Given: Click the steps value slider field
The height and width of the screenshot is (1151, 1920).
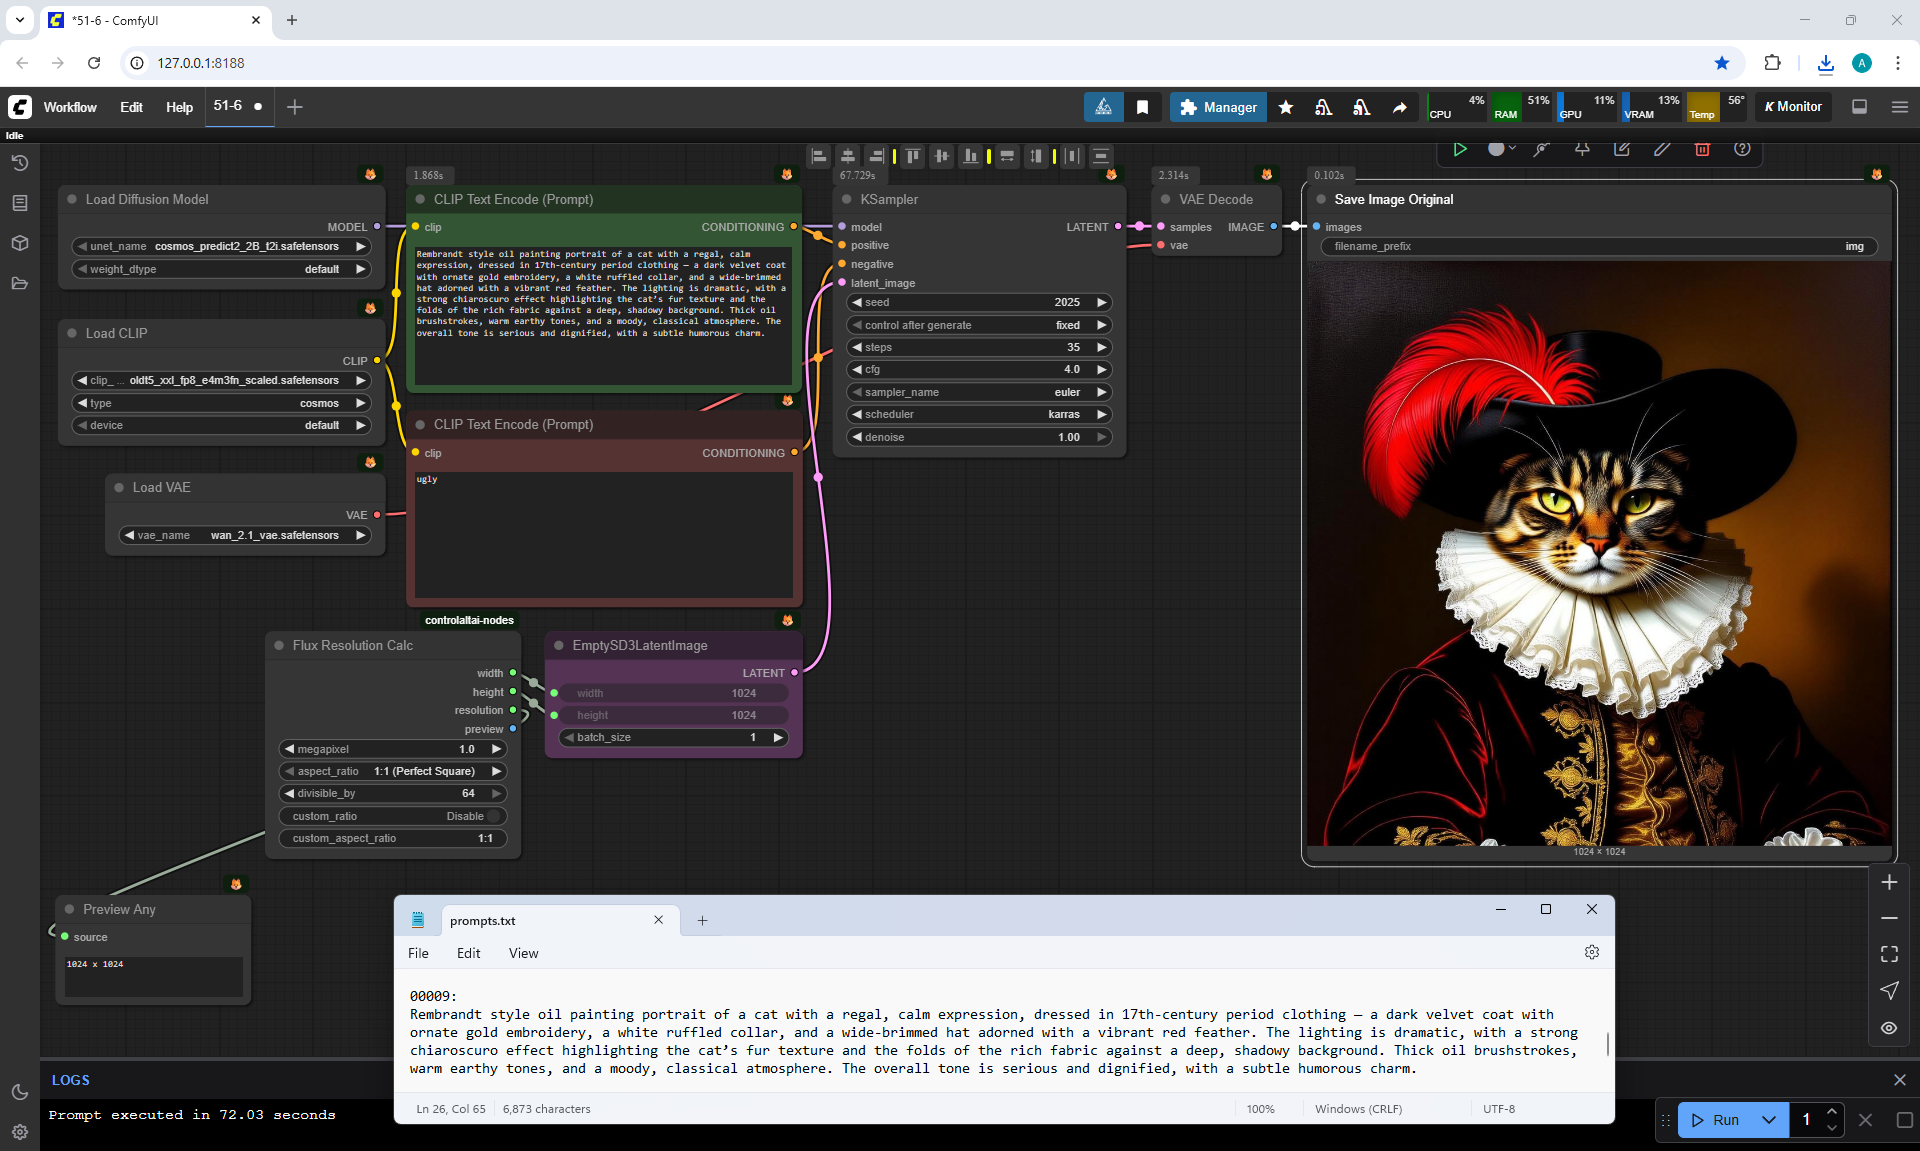Looking at the screenshot, I should (x=978, y=347).
